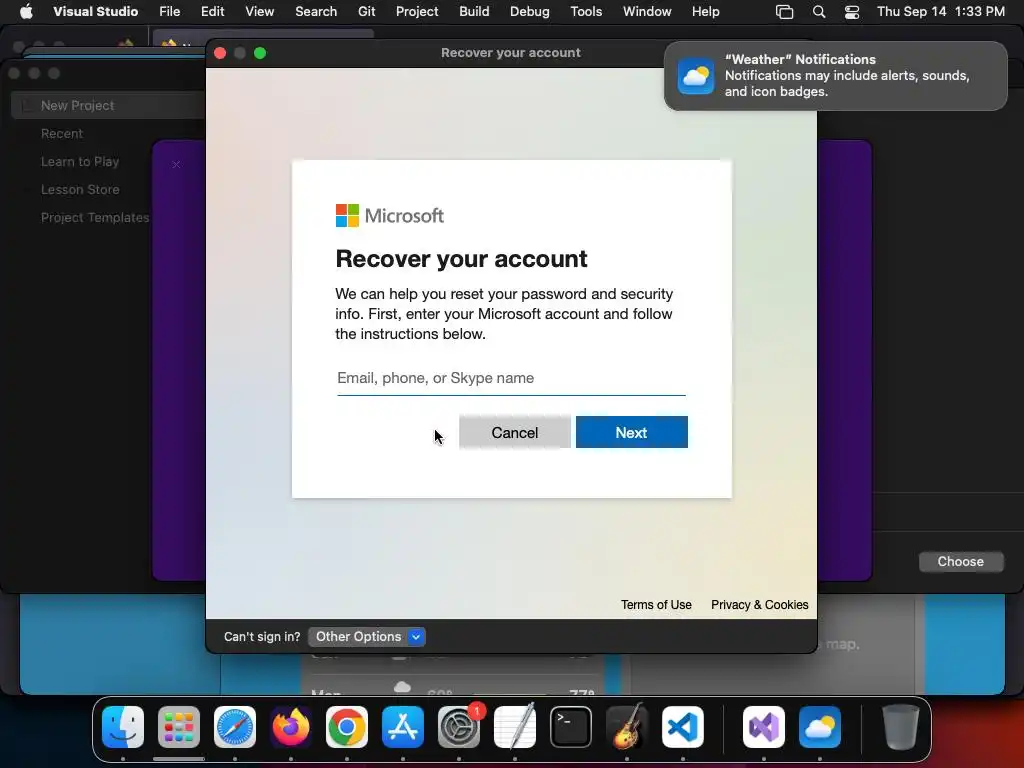
Task: Click the Recover your account heading
Action: pos(461,259)
